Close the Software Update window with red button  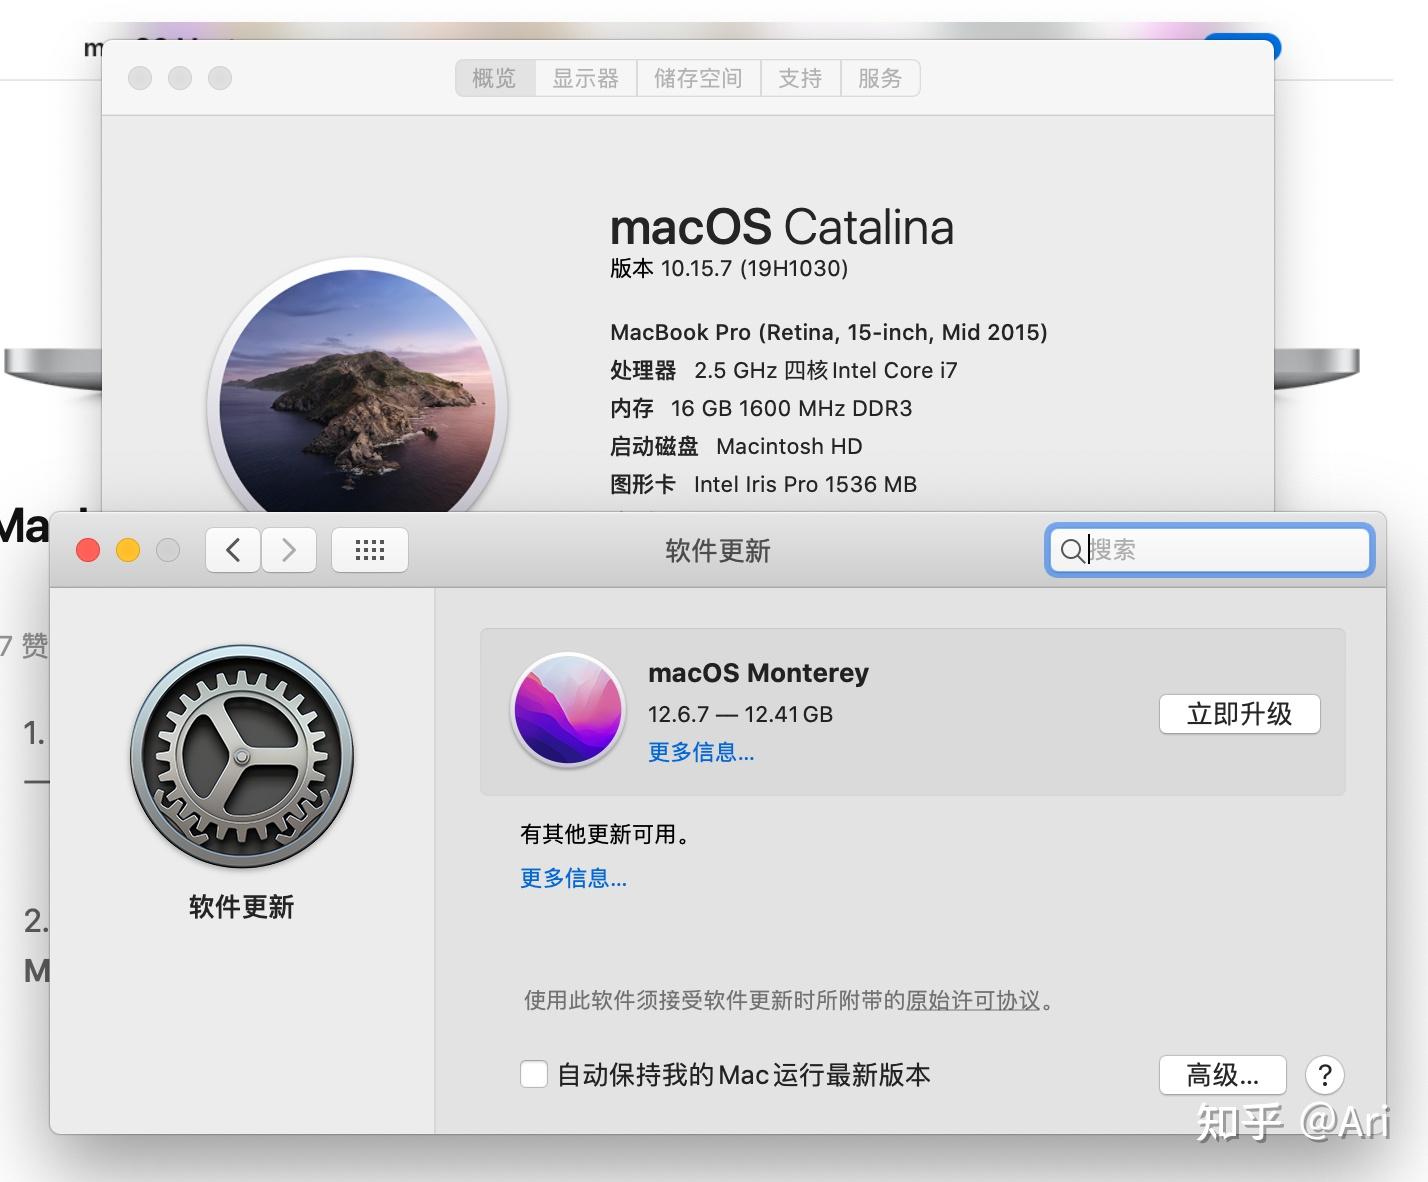[88, 550]
